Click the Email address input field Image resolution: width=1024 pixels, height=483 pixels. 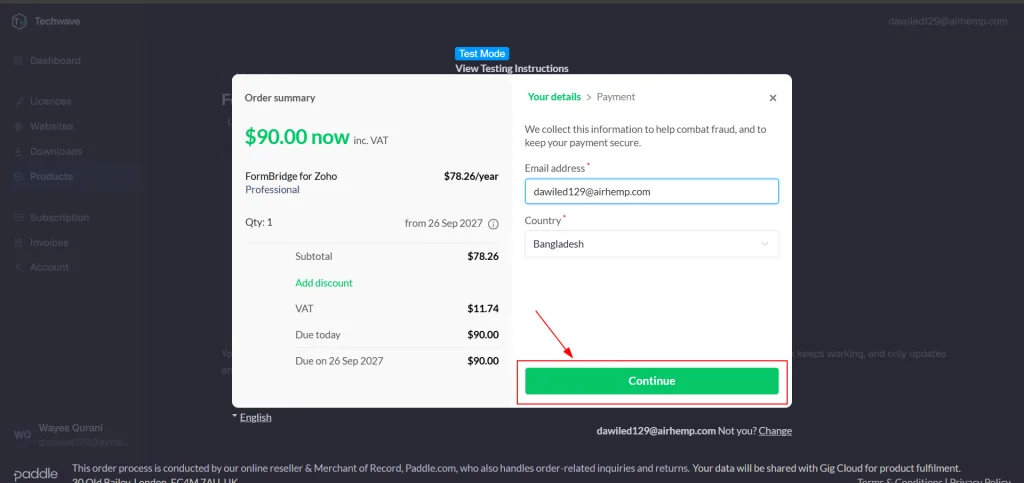point(651,192)
